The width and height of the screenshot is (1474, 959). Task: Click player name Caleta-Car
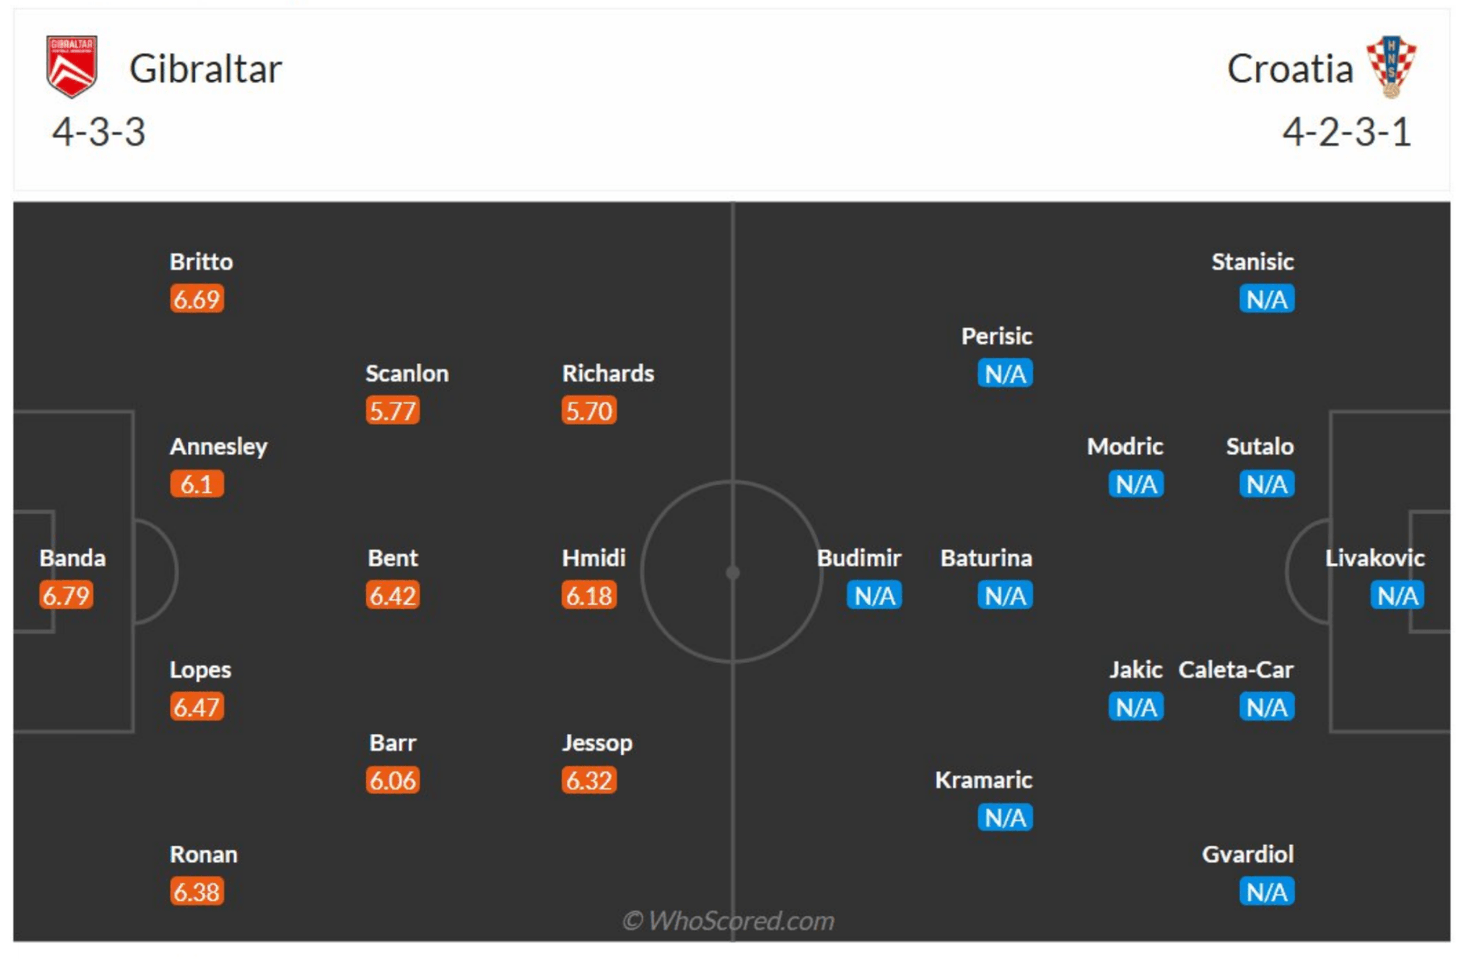[x=1236, y=669]
